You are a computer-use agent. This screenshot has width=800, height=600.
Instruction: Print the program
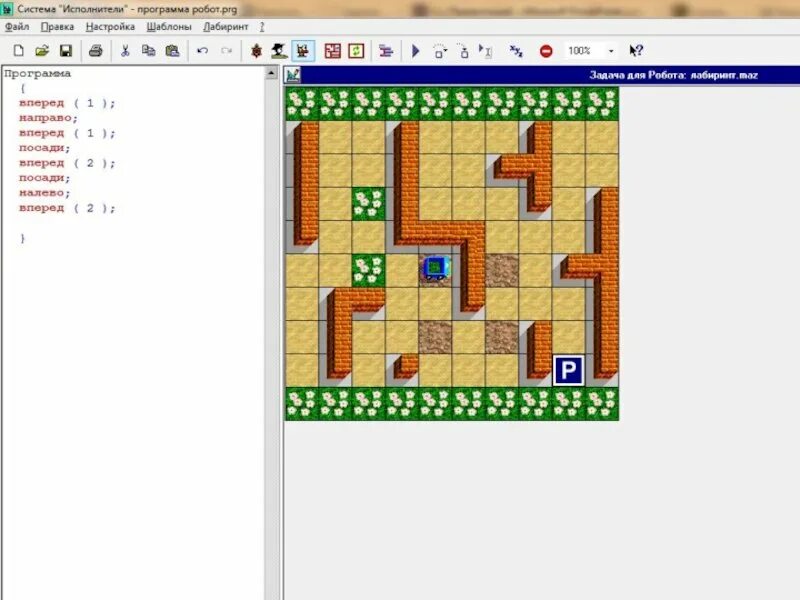point(95,51)
